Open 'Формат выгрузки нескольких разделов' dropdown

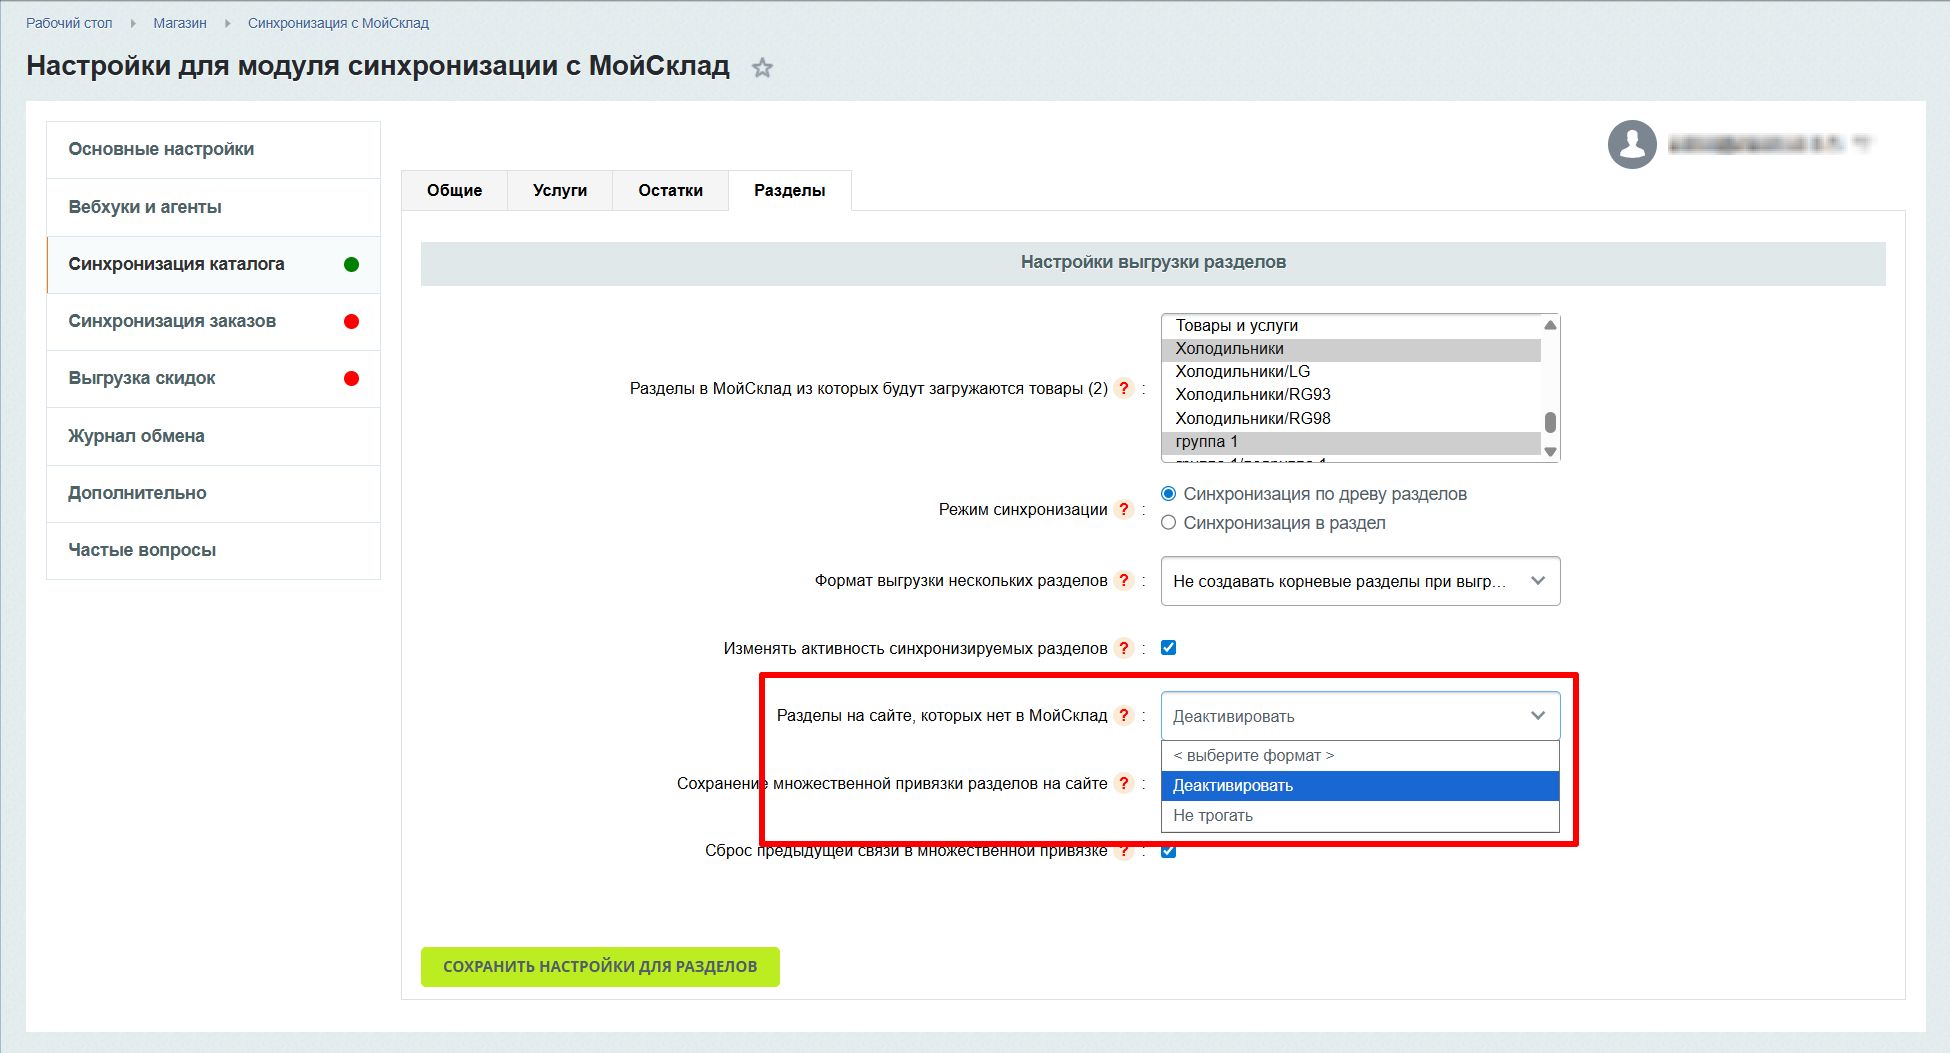click(1360, 581)
